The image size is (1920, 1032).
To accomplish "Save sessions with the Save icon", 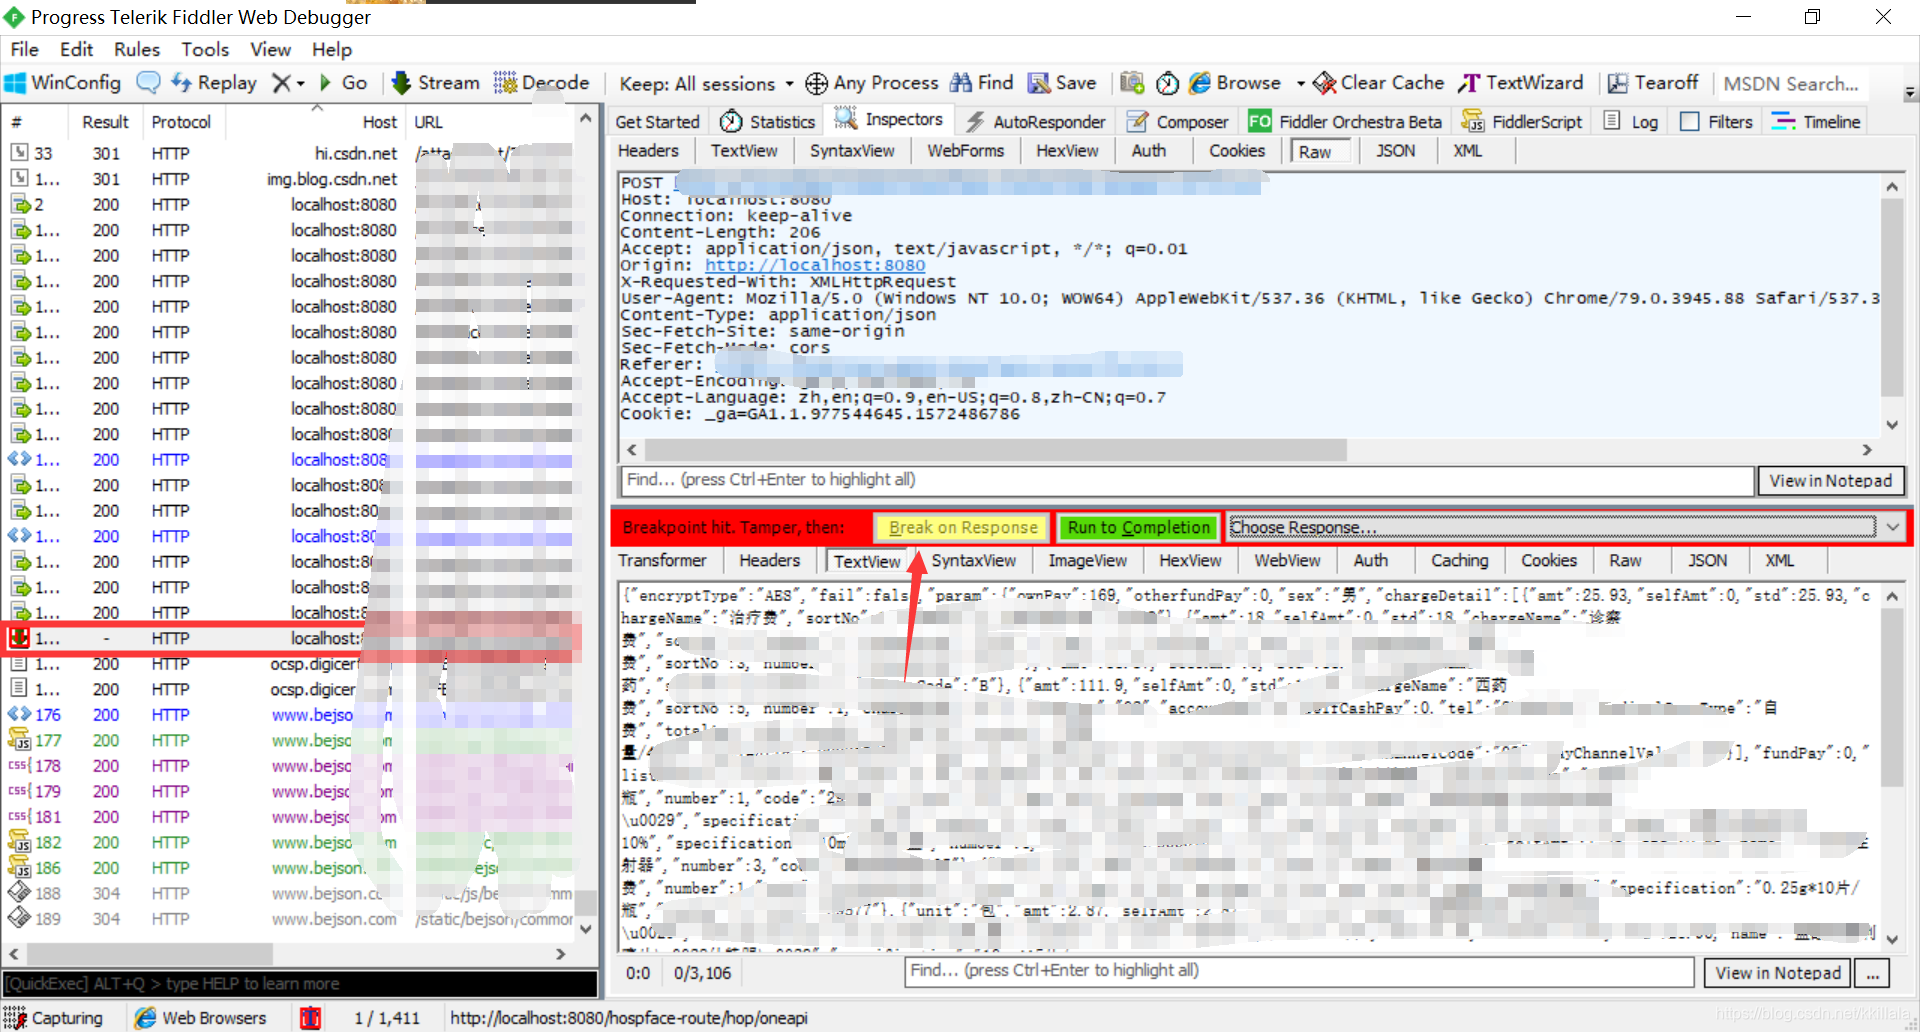I will coord(1062,83).
